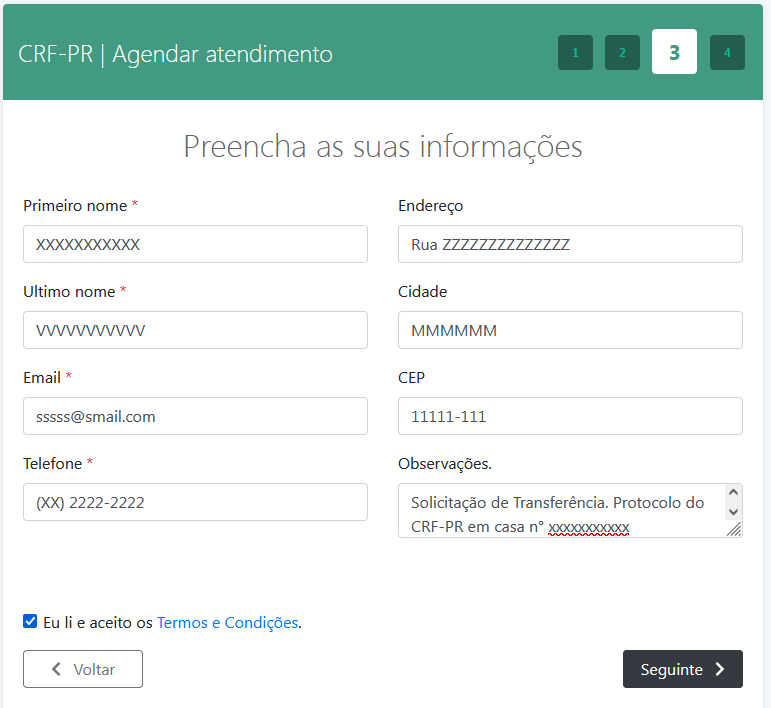Click the active step 3 indicator
This screenshot has width=771, height=708.
pos(674,52)
